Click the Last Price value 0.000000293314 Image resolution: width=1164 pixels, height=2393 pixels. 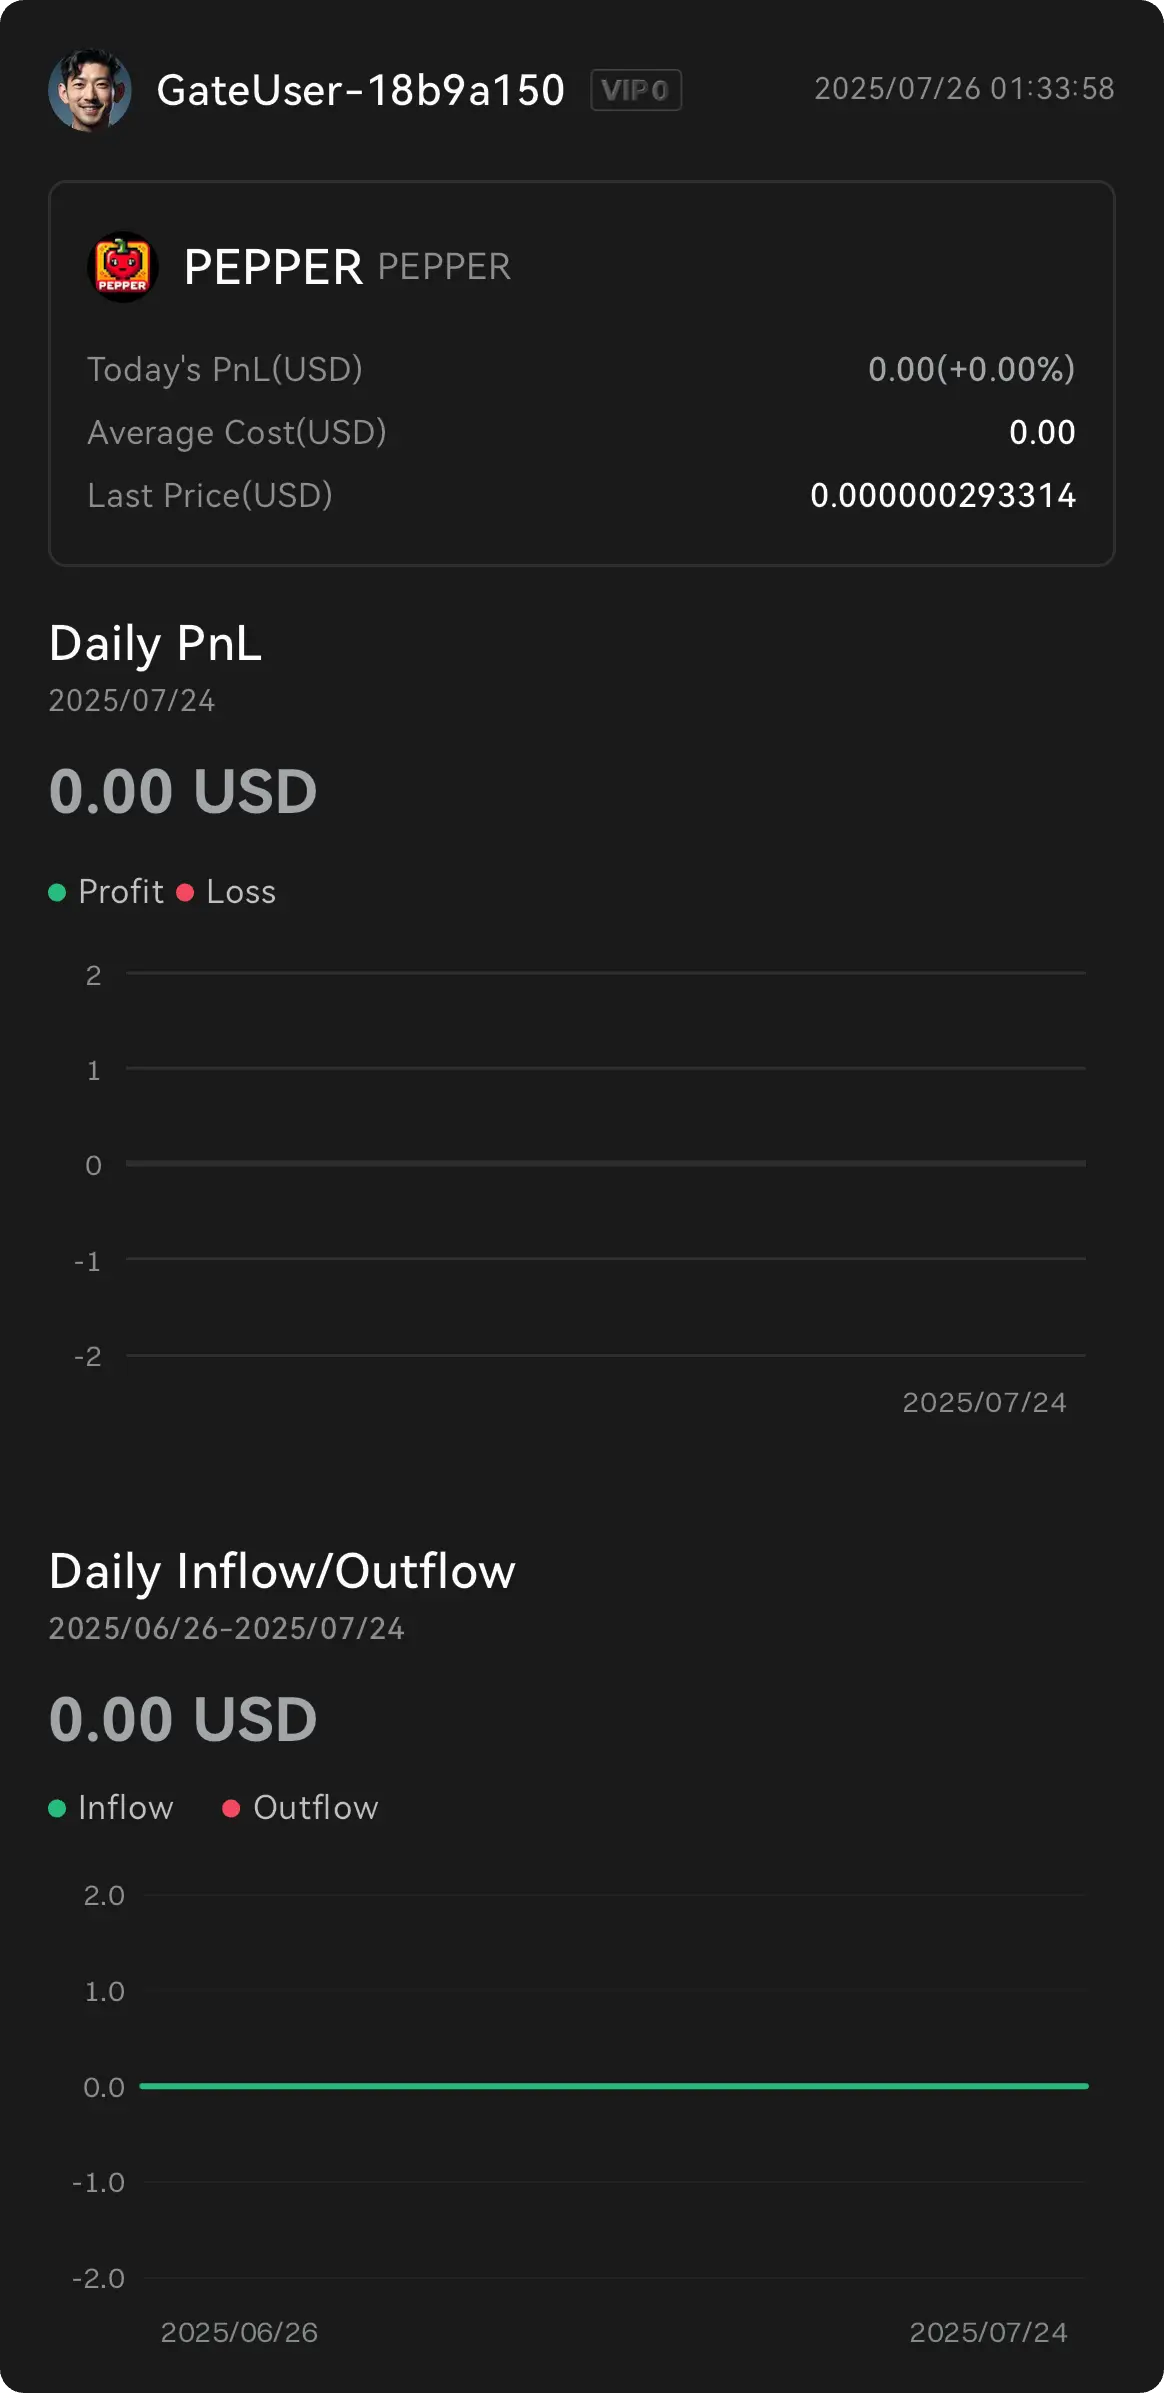(943, 495)
